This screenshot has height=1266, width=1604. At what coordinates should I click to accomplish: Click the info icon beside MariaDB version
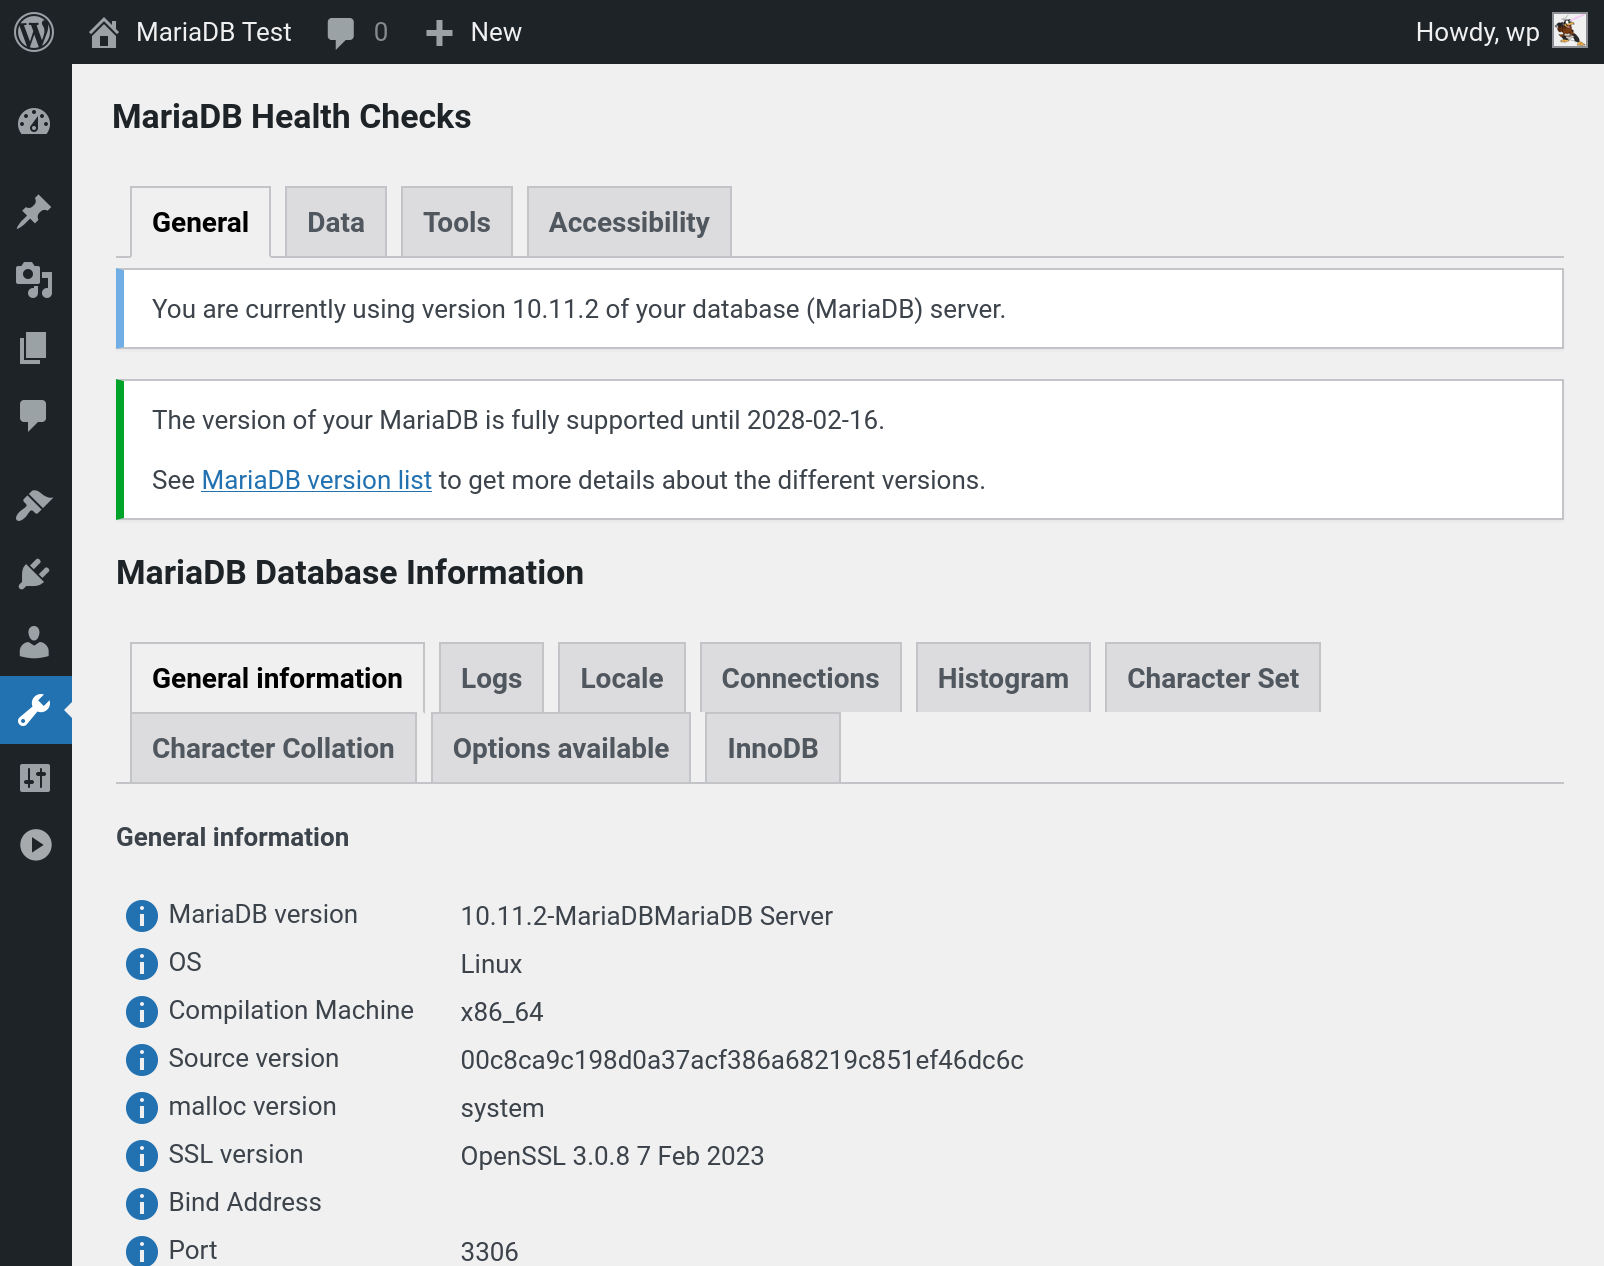coord(142,915)
